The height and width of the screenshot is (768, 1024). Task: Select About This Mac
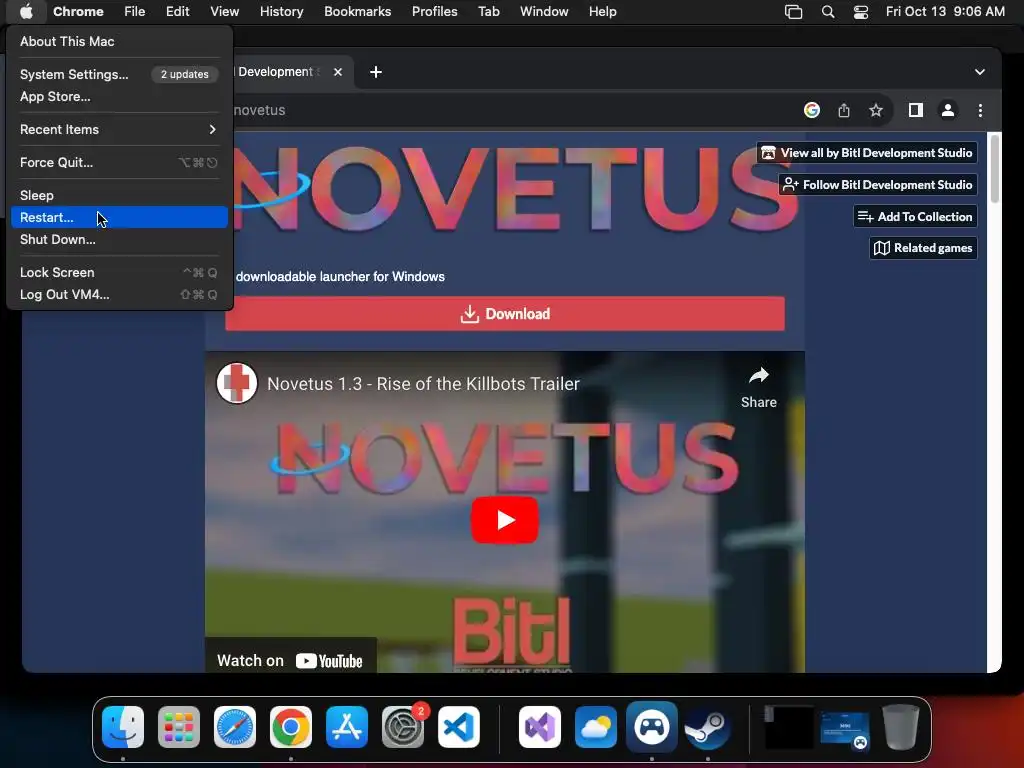click(119, 41)
